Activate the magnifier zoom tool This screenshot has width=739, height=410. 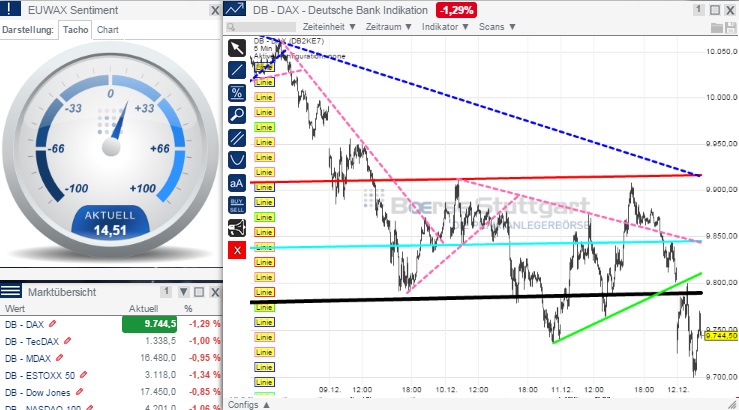pos(237,115)
